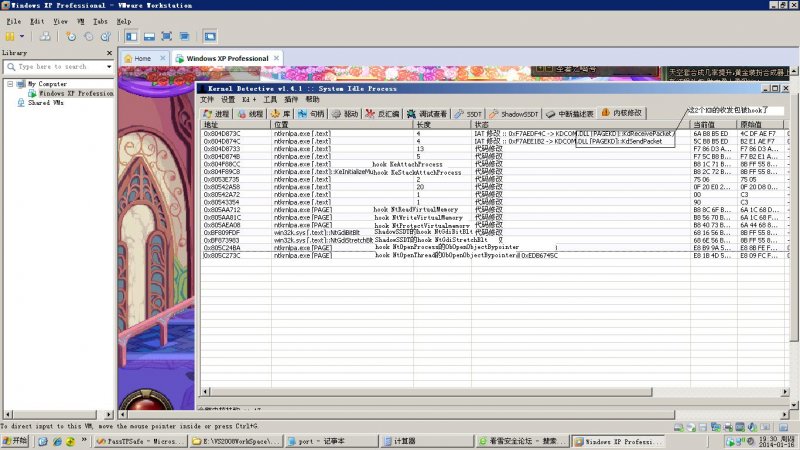Open the VMware Help menu
This screenshot has height=450, width=800.
[123, 21]
